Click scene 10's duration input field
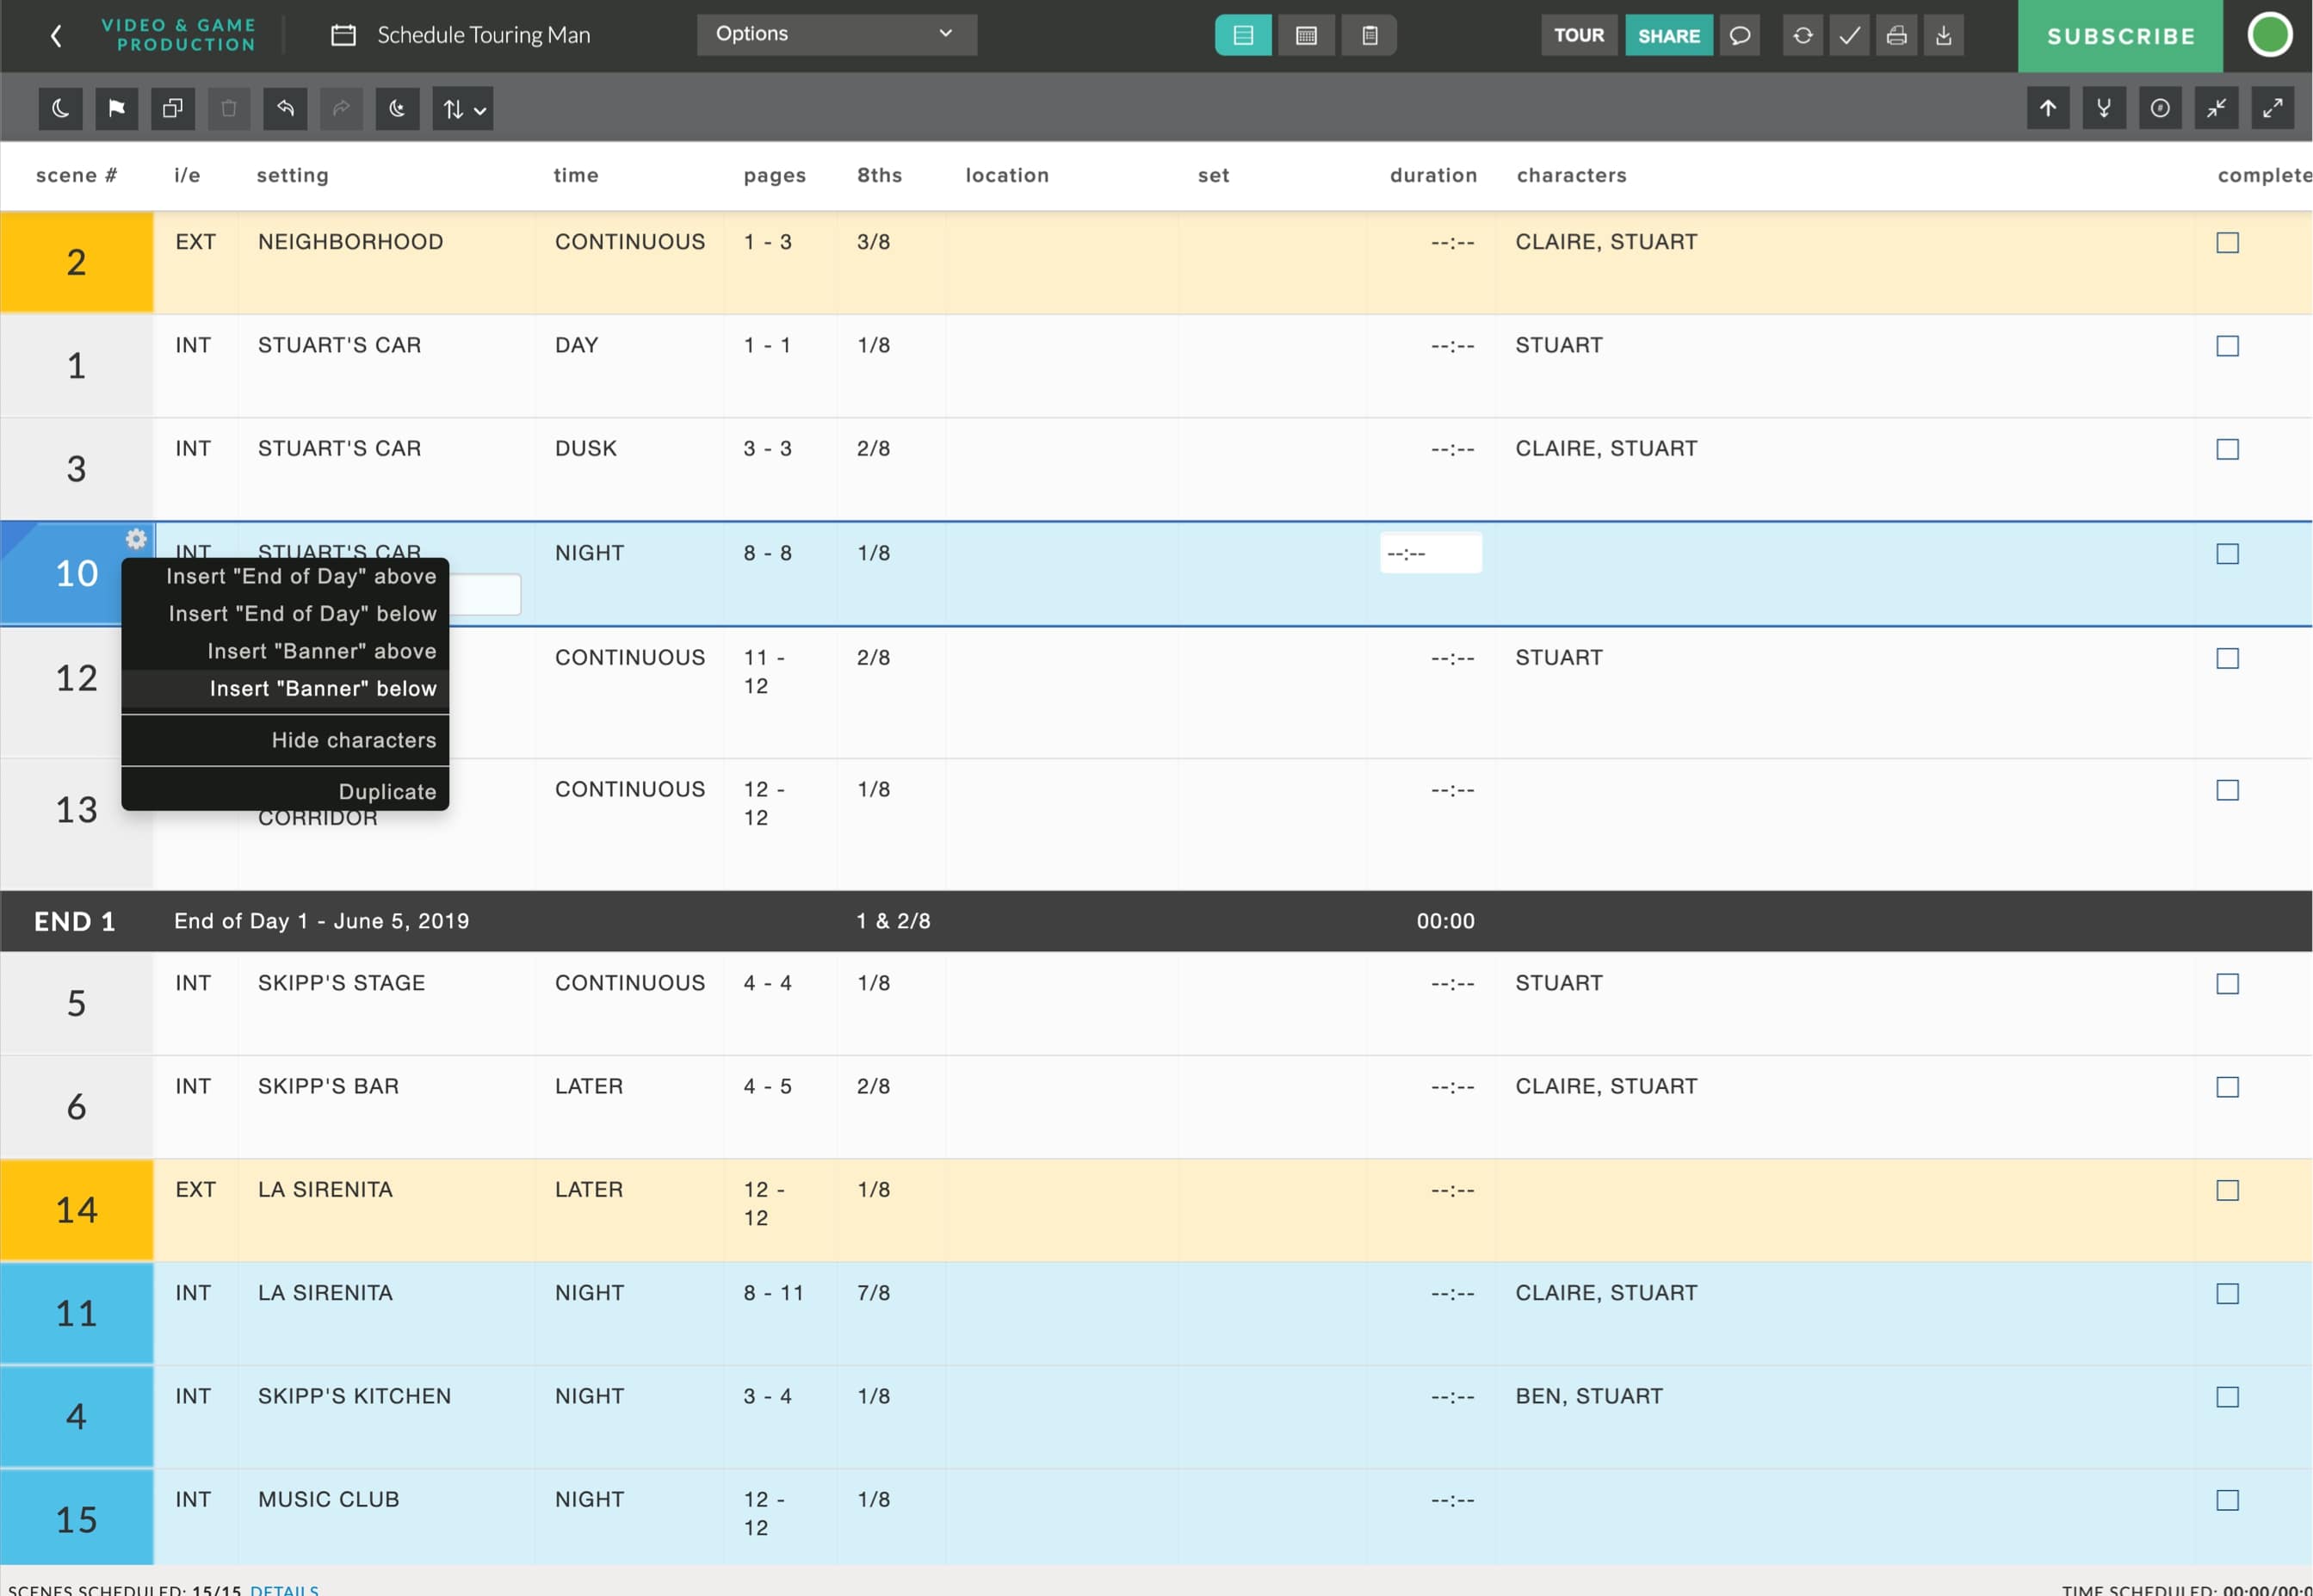 click(x=1431, y=553)
